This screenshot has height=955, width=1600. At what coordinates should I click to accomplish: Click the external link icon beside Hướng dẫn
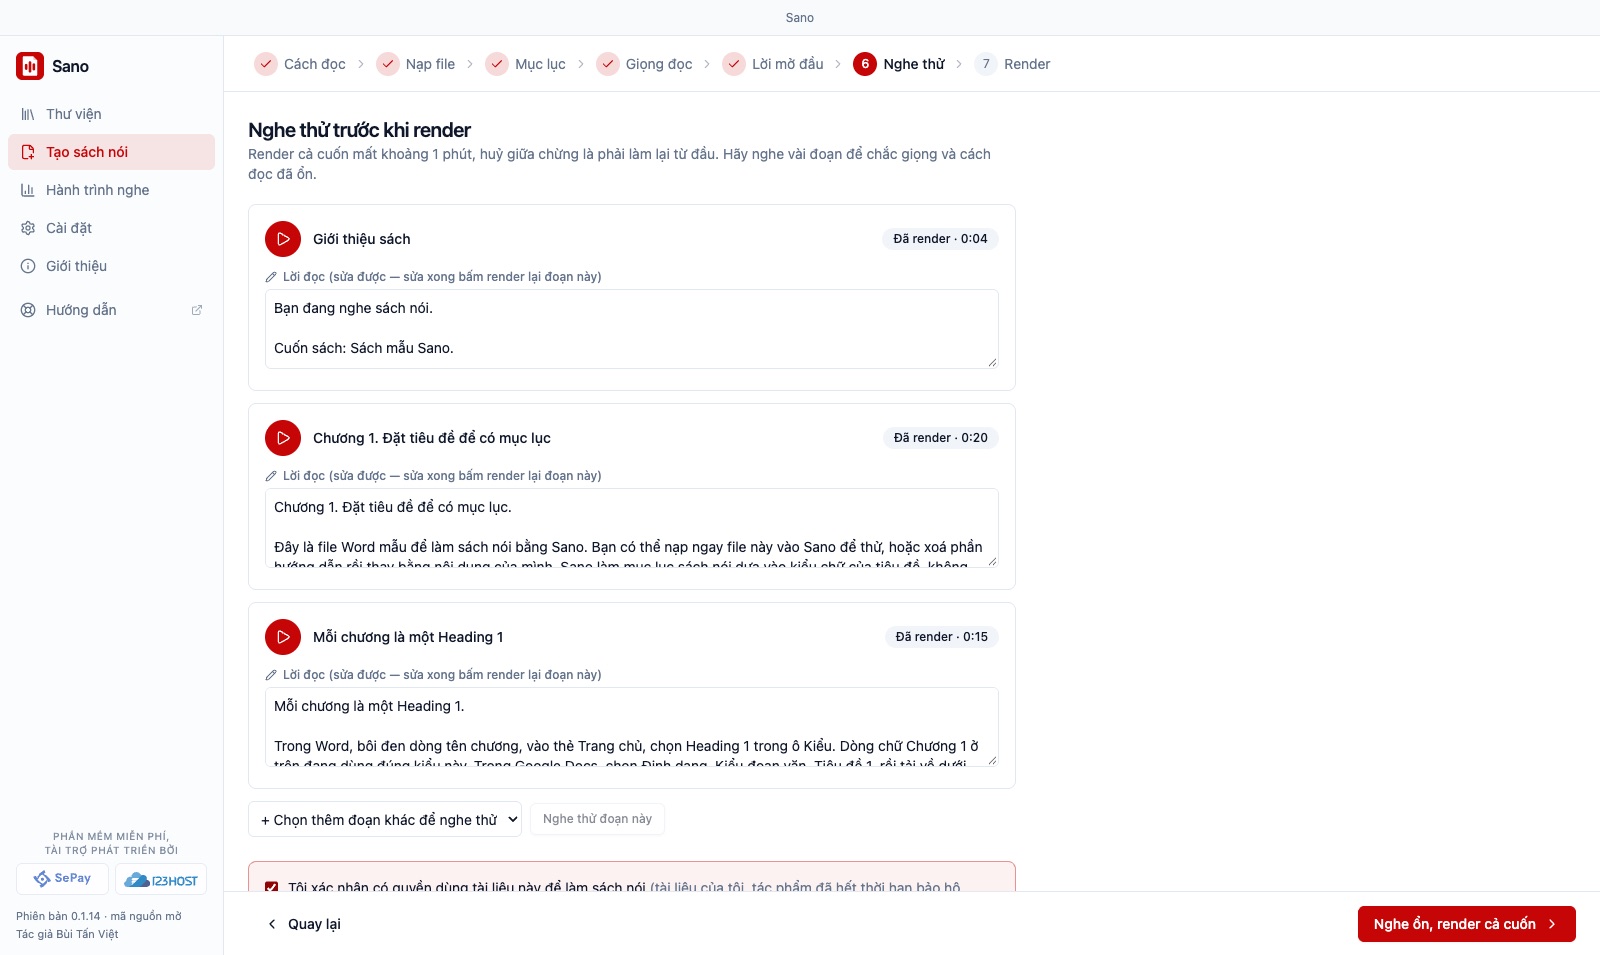[197, 310]
